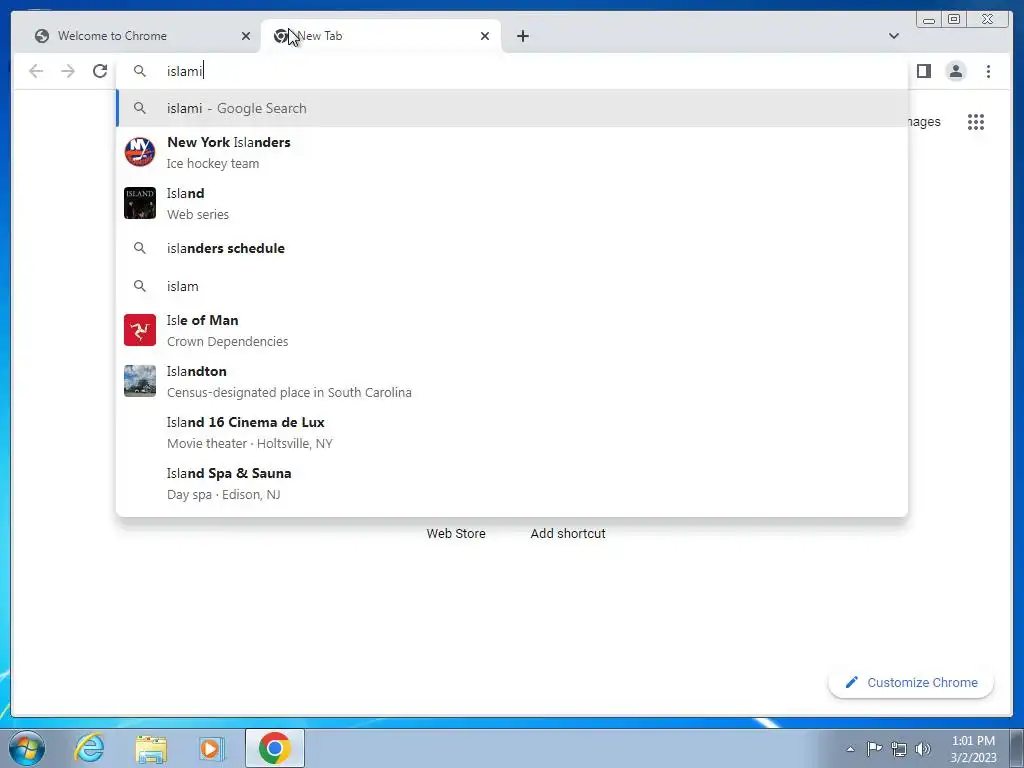The image size is (1024, 768).
Task: Open Windows Explorer from taskbar
Action: tap(151, 748)
